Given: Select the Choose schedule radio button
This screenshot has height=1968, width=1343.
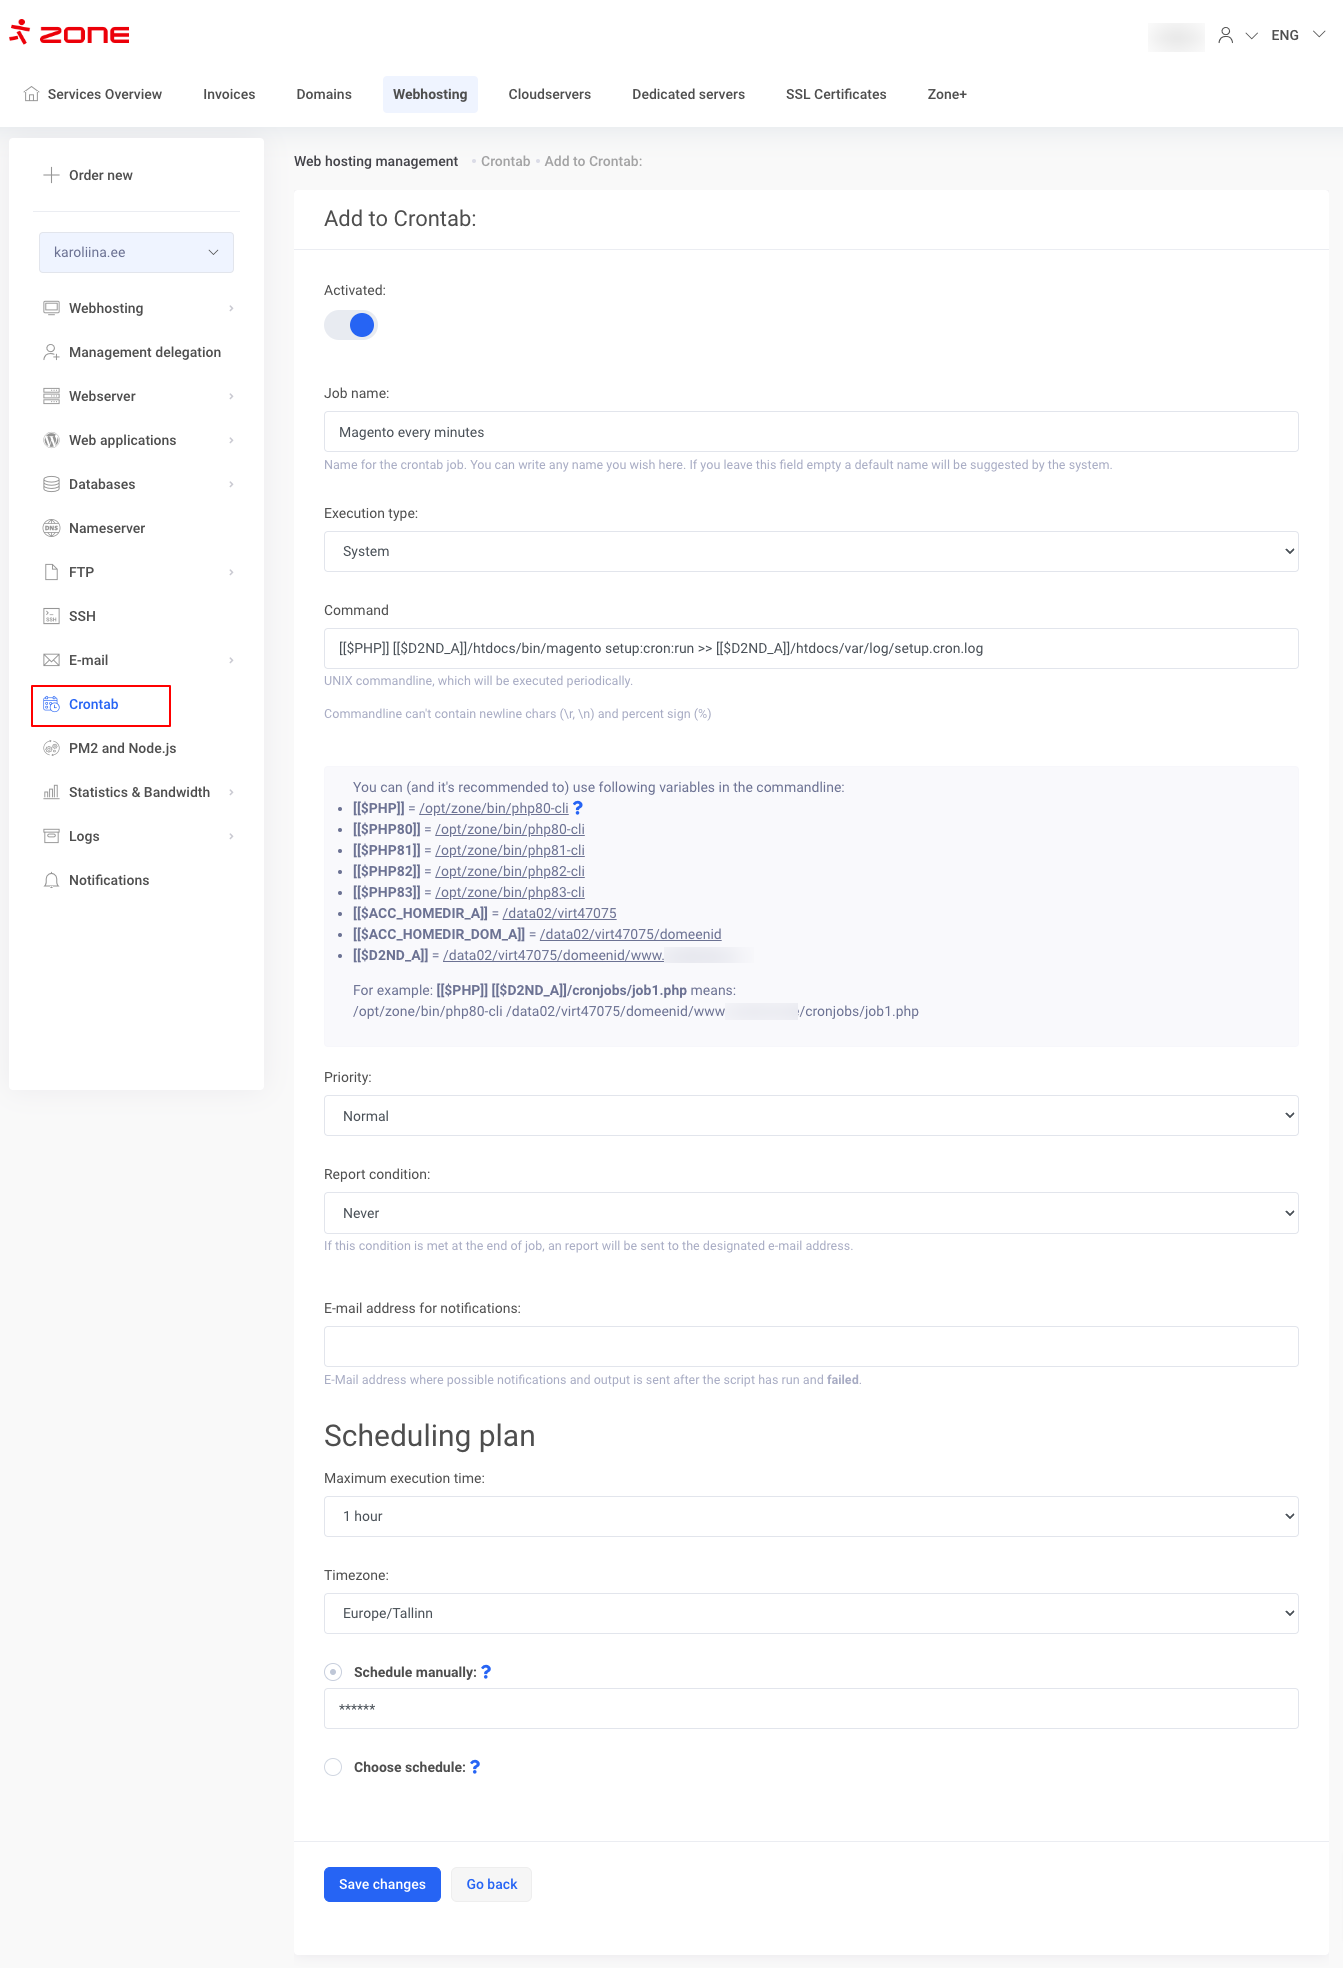Looking at the screenshot, I should (333, 1767).
